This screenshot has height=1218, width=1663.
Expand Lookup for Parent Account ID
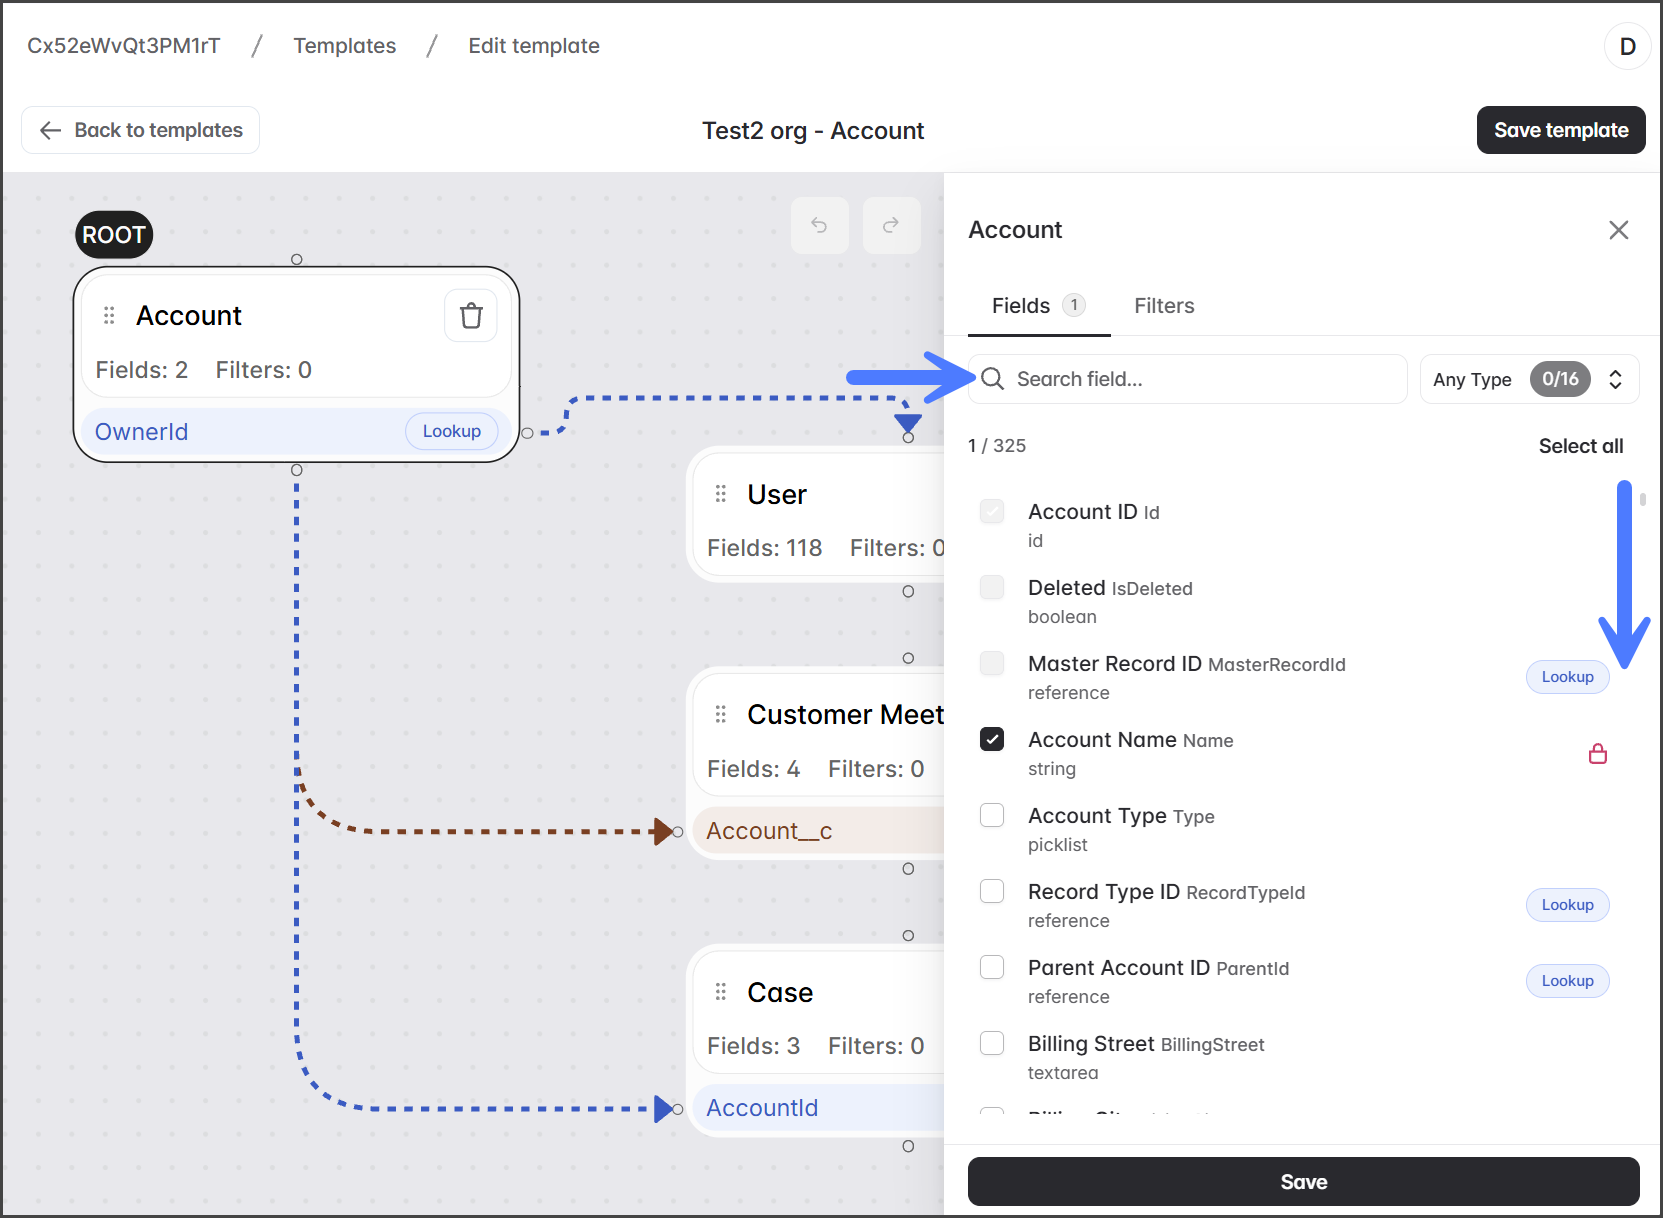1566,981
